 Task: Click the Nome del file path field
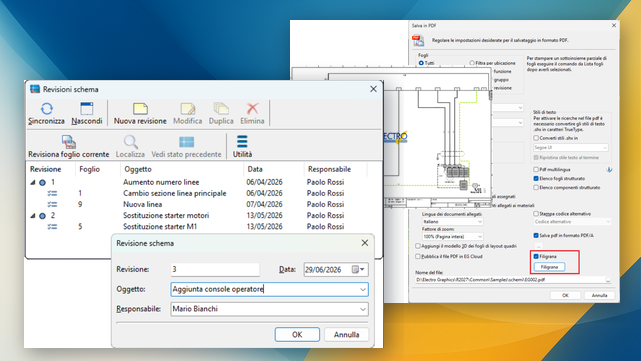tap(510, 280)
